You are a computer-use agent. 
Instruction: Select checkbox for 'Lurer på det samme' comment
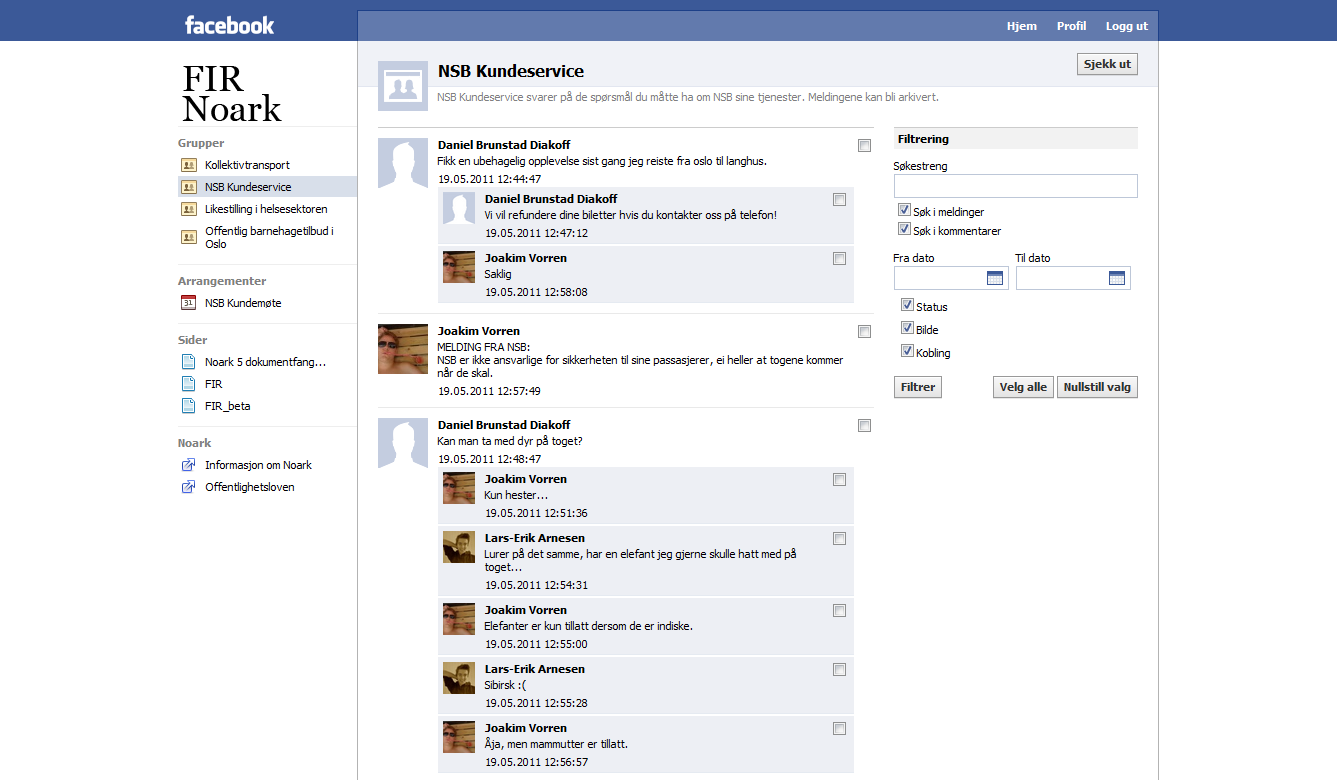click(839, 539)
